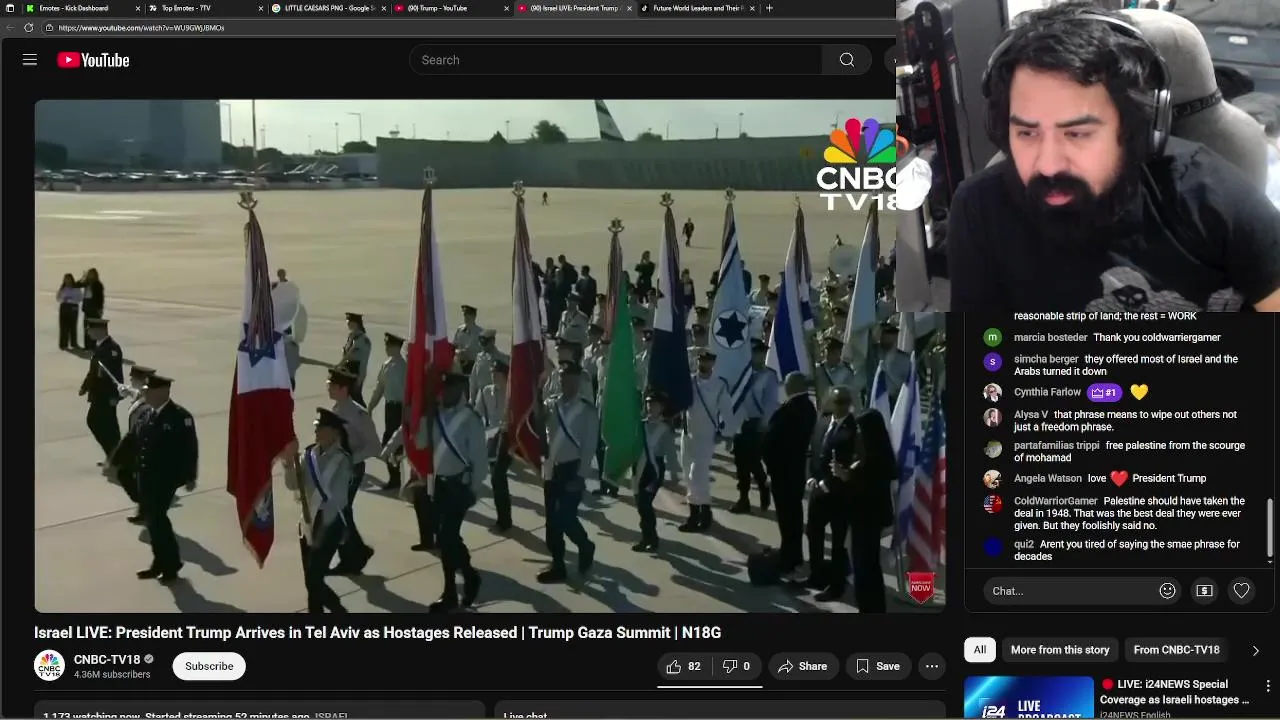The image size is (1280, 720).
Task: Click ColdWarriorGamer's chat username
Action: (1055, 501)
